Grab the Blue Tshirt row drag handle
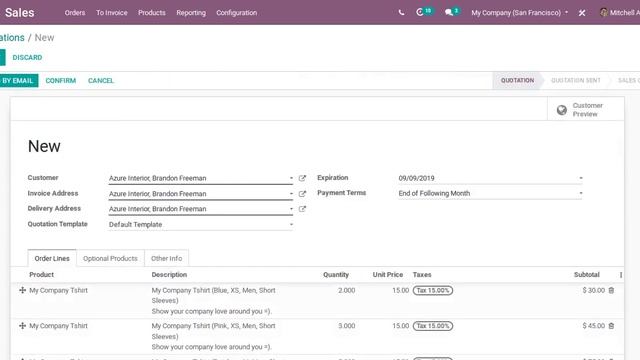This screenshot has width=640, height=360. click(x=22, y=290)
